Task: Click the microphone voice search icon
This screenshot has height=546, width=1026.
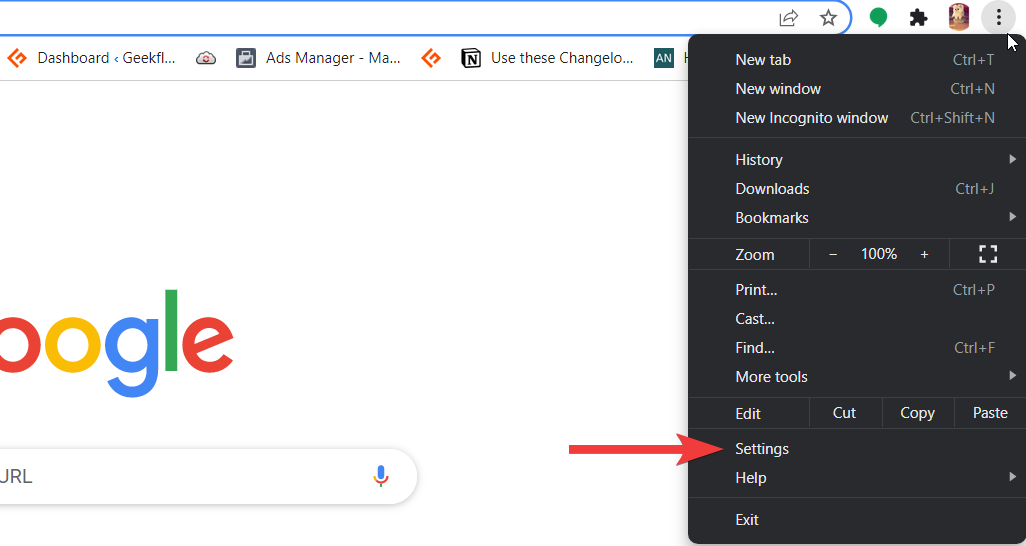Action: (x=380, y=476)
